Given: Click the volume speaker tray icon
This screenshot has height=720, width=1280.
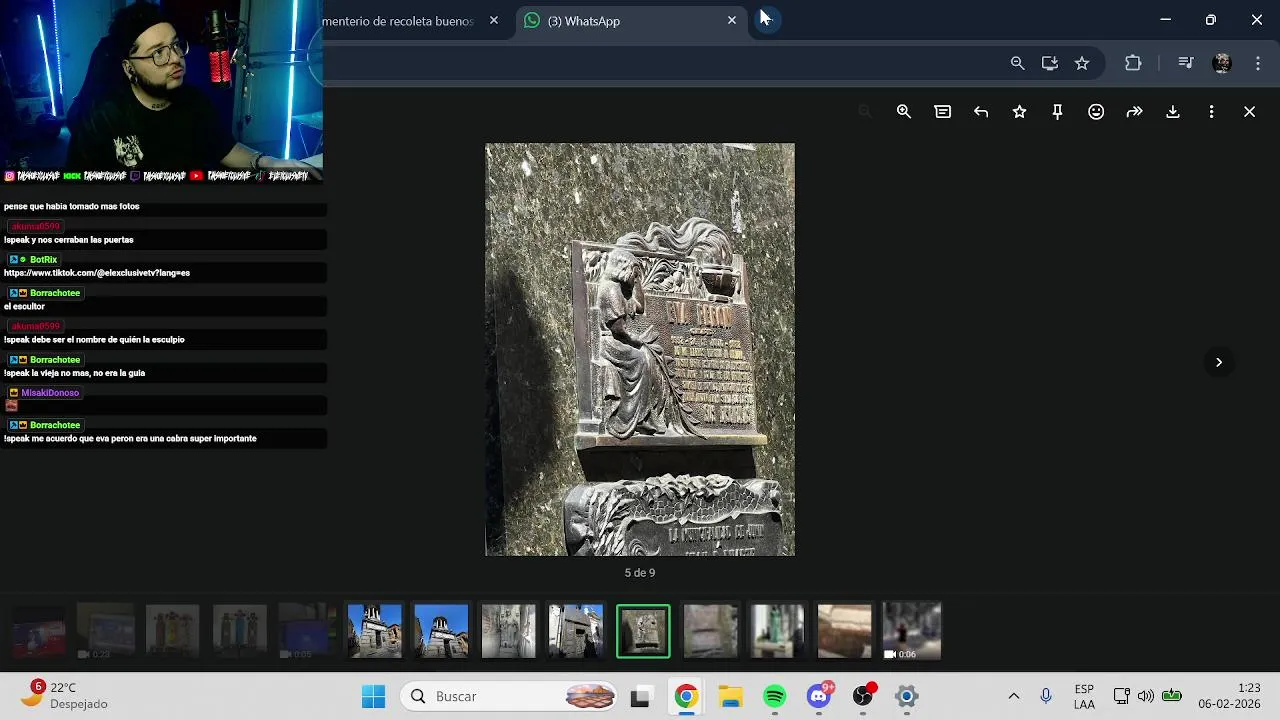Looking at the screenshot, I should (1146, 696).
